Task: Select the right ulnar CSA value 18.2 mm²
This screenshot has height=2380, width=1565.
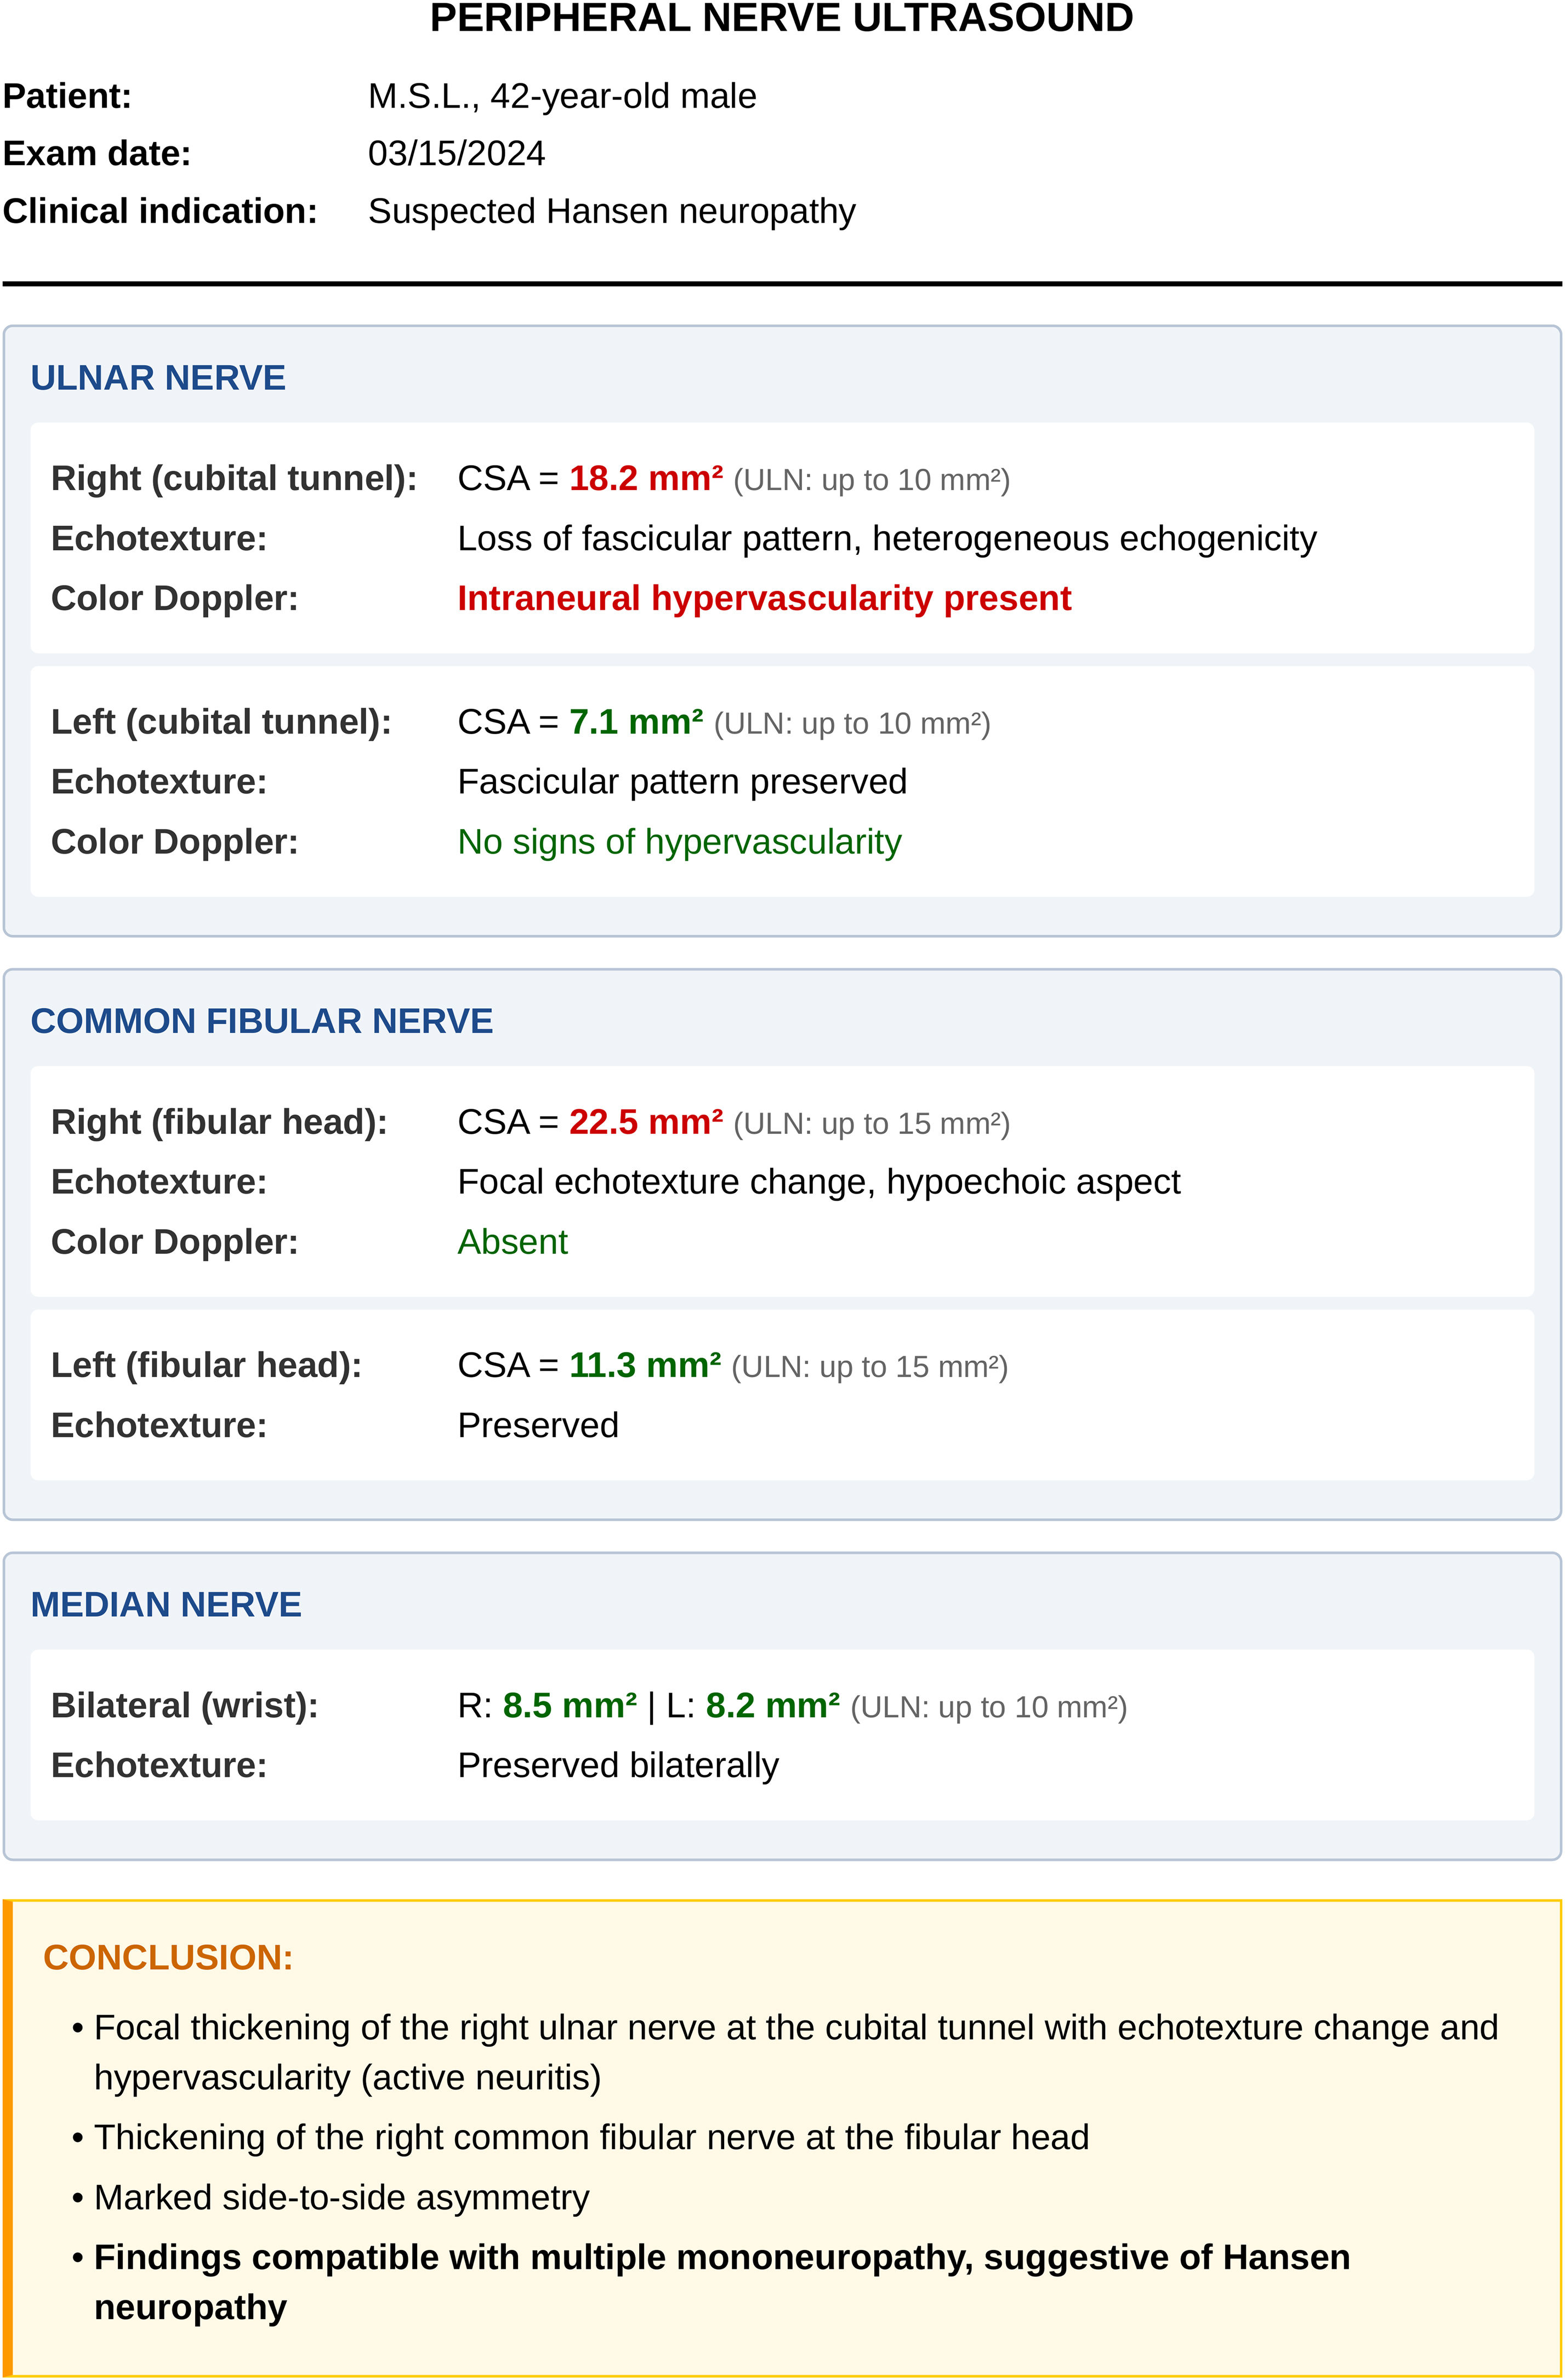Action: tap(645, 478)
